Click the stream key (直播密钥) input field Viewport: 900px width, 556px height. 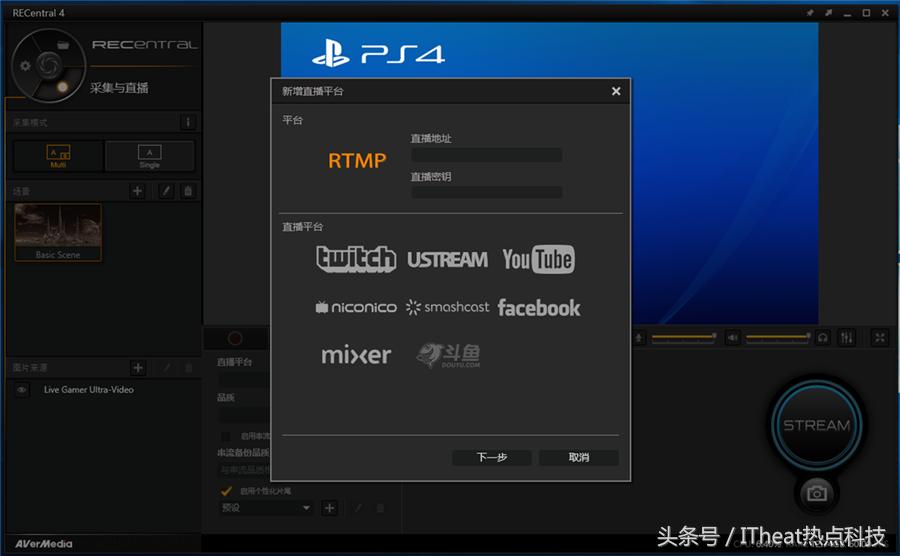click(x=487, y=192)
